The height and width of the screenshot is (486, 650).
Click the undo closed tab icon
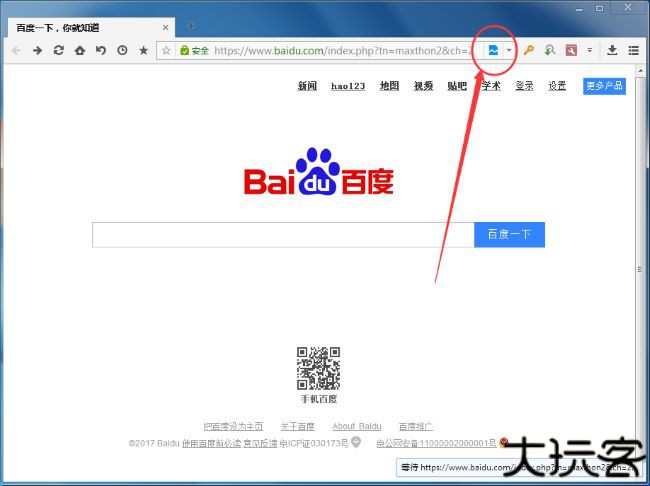(101, 51)
